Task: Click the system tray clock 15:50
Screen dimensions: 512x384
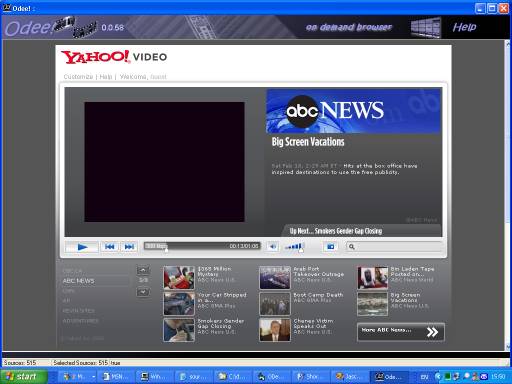Action: click(x=498, y=377)
